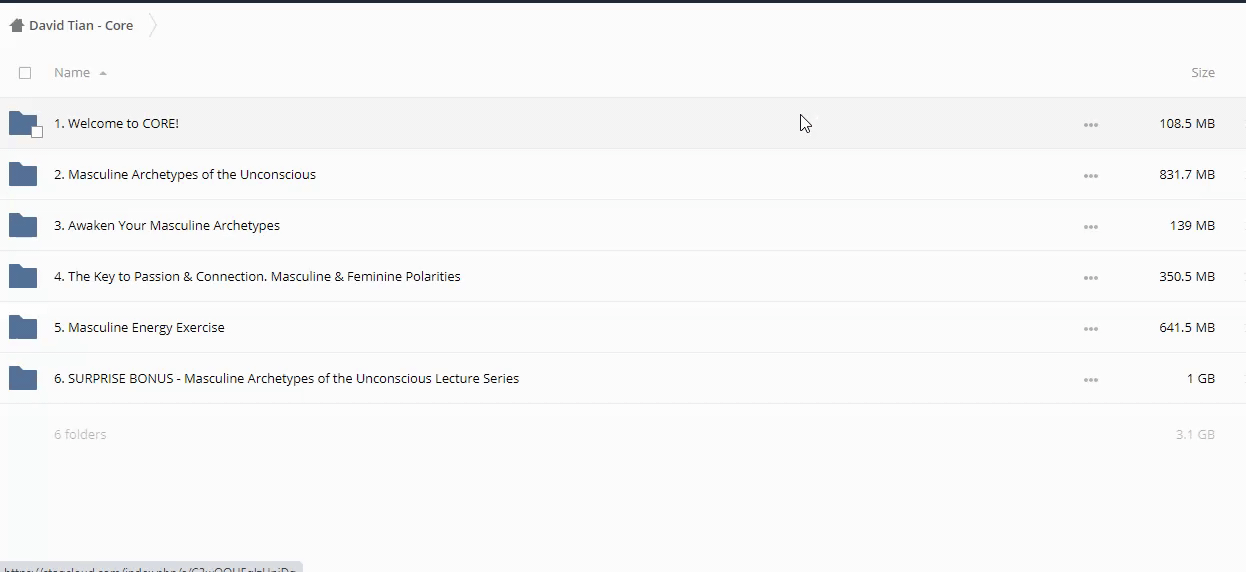Expand actions menu for the Key to Passion folder
The height and width of the screenshot is (572, 1246).
click(x=1090, y=278)
